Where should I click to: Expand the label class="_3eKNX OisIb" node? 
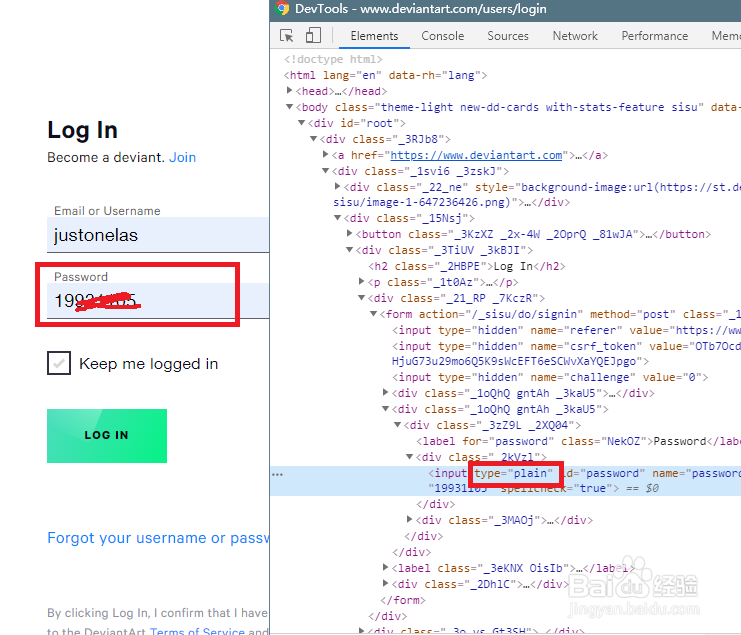coord(385,567)
